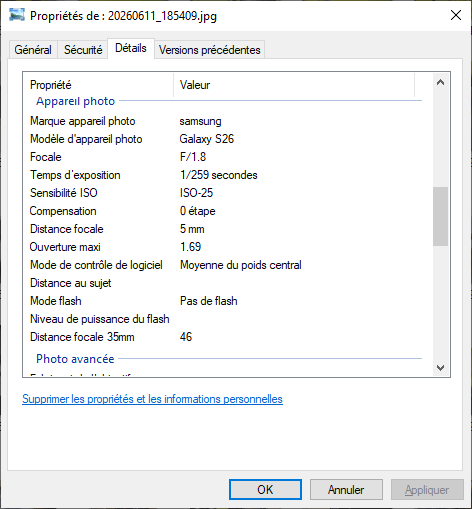This screenshot has height=509, width=472.
Task: Click the 5 mm value
Action: point(192,229)
